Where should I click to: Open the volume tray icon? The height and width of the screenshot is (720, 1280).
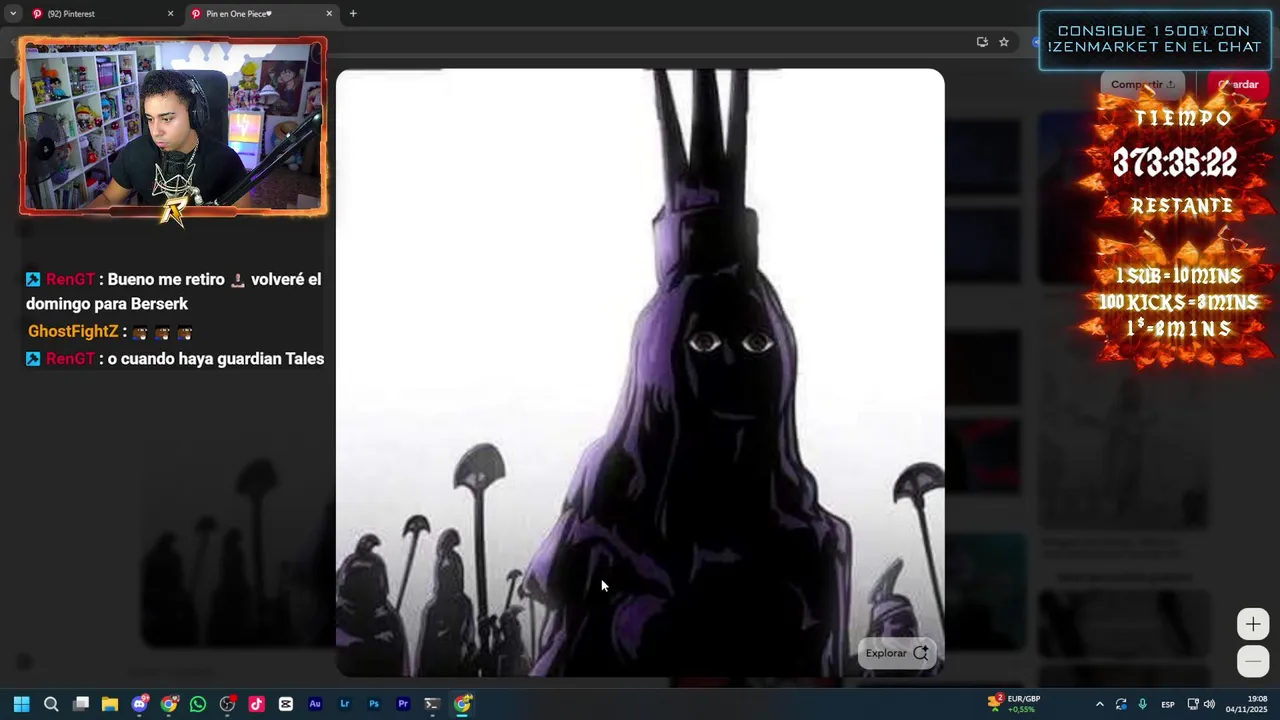pyautogui.click(x=1209, y=704)
